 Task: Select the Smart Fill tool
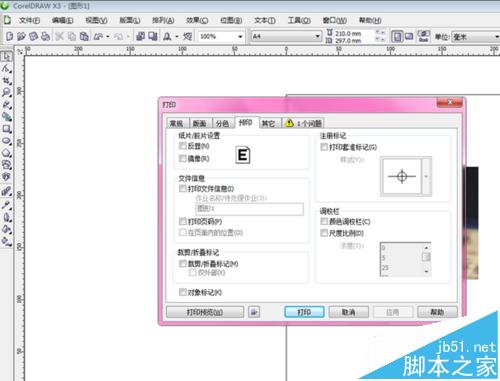[x=6, y=117]
